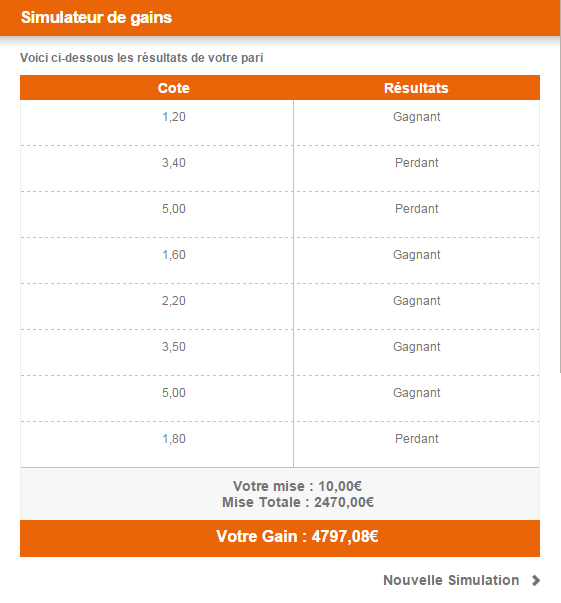Image resolution: width=561 pixels, height=603 pixels.
Task: Select the Perdant result for 3,40 odds
Action: [x=416, y=163]
